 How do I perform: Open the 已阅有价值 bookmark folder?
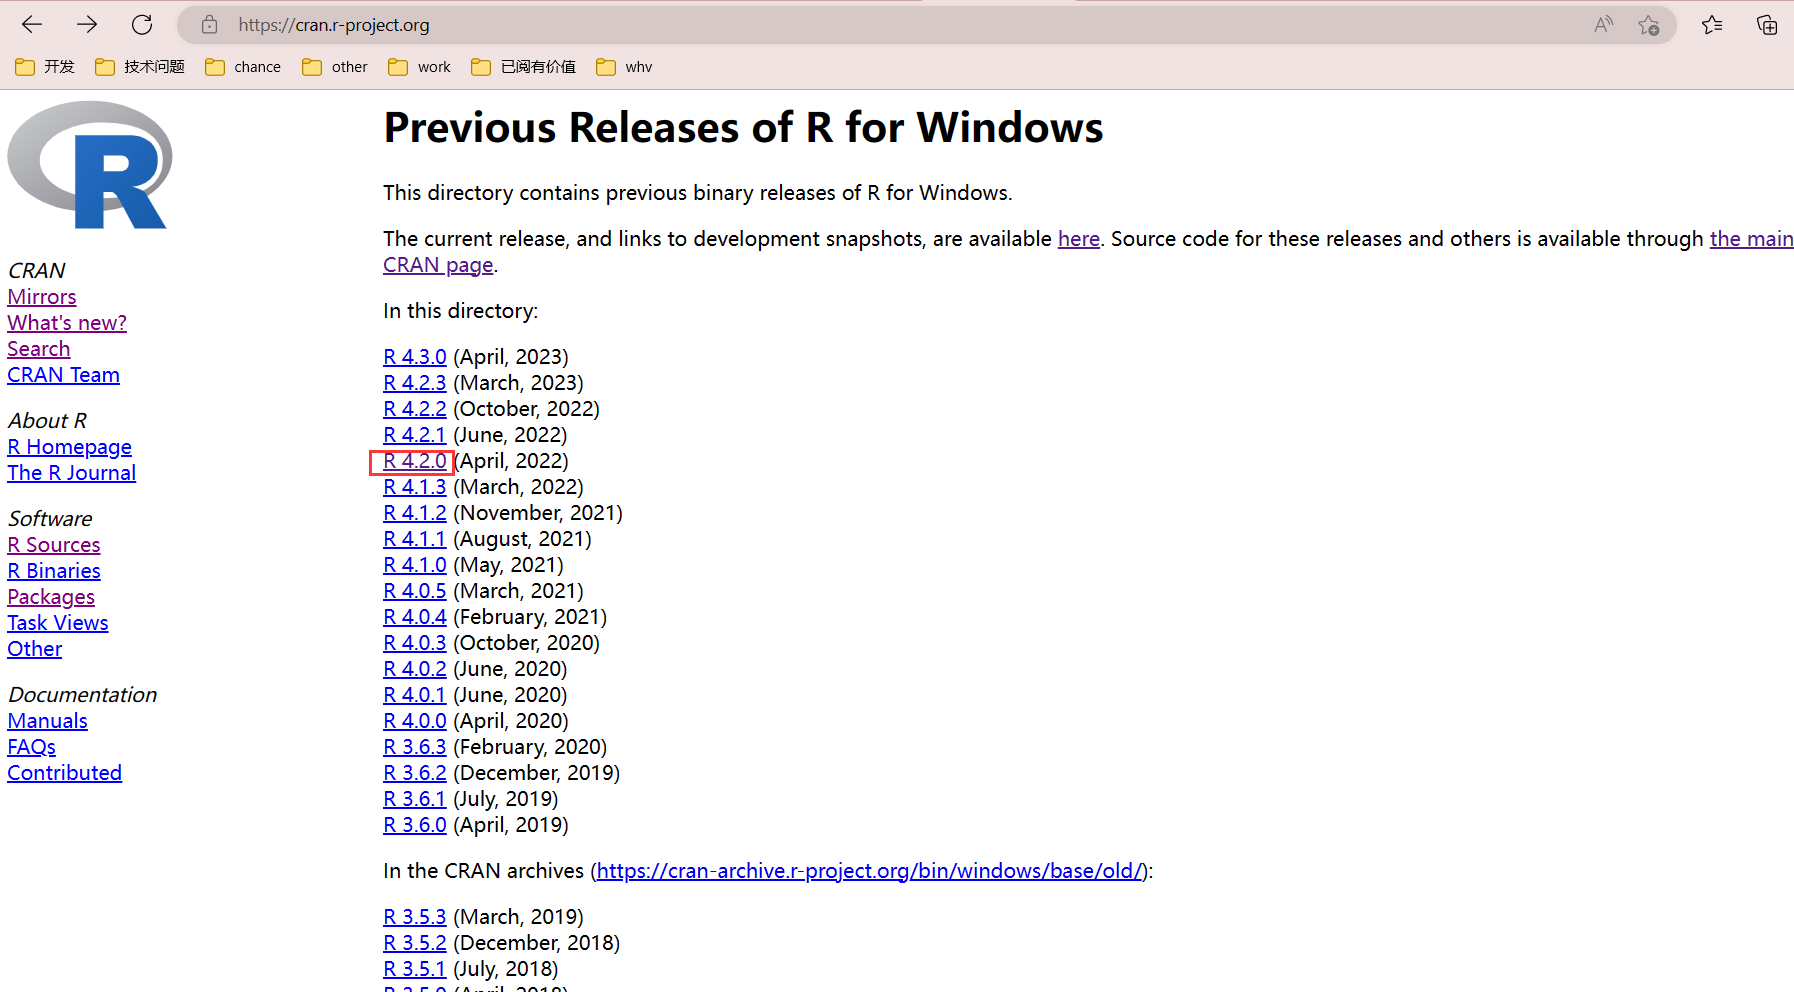[x=524, y=67]
